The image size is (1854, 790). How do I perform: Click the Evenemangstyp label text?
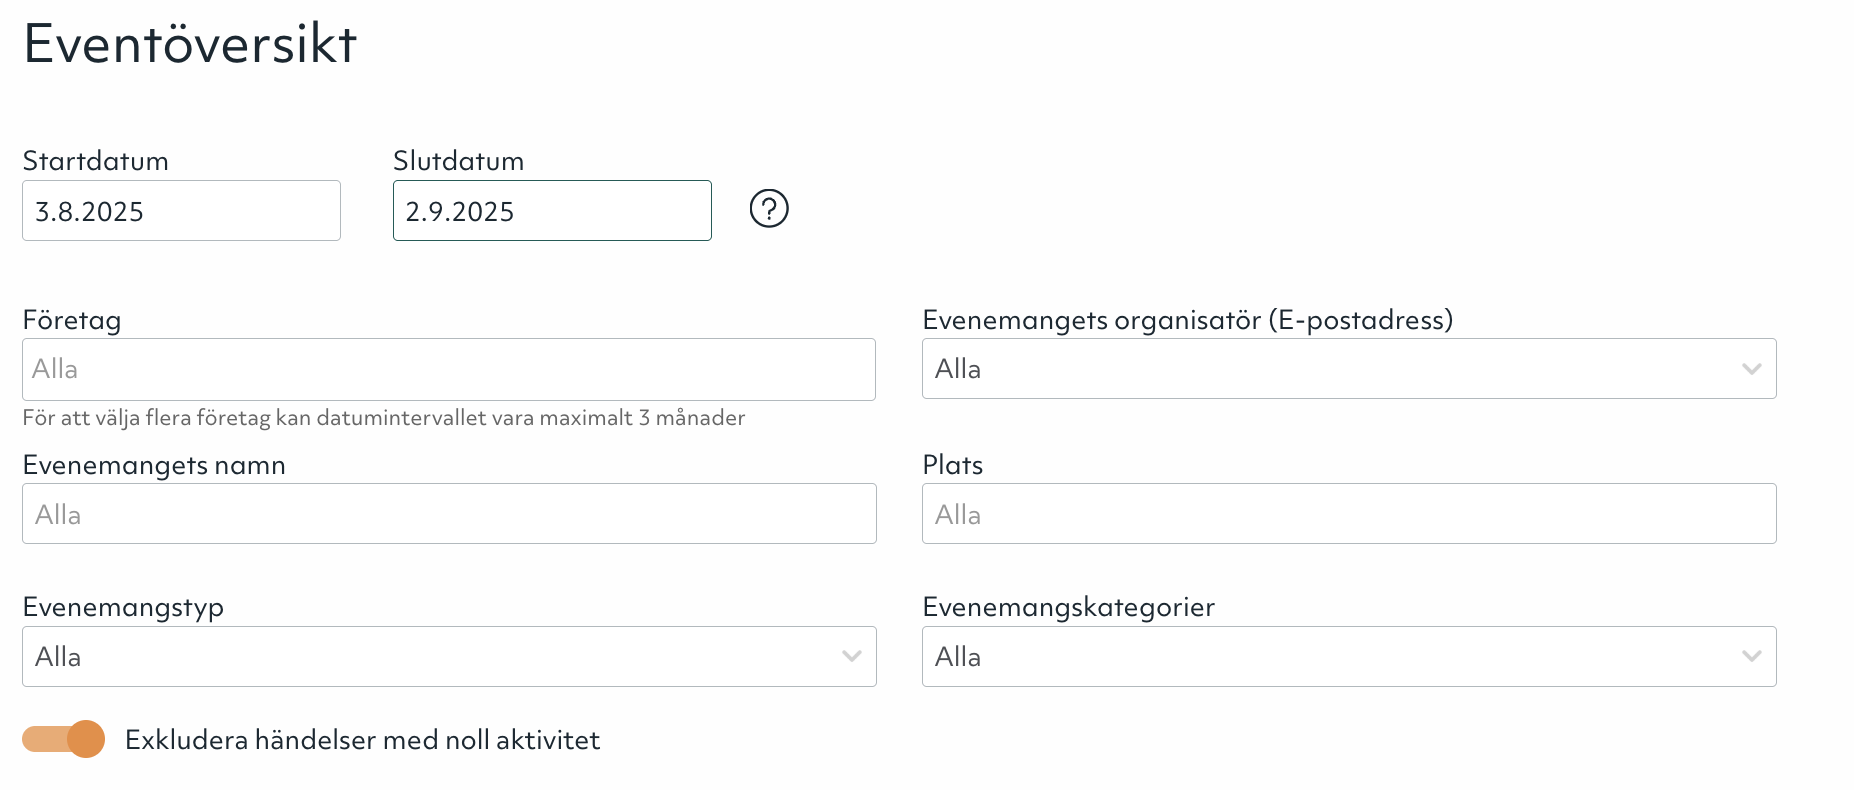(123, 607)
